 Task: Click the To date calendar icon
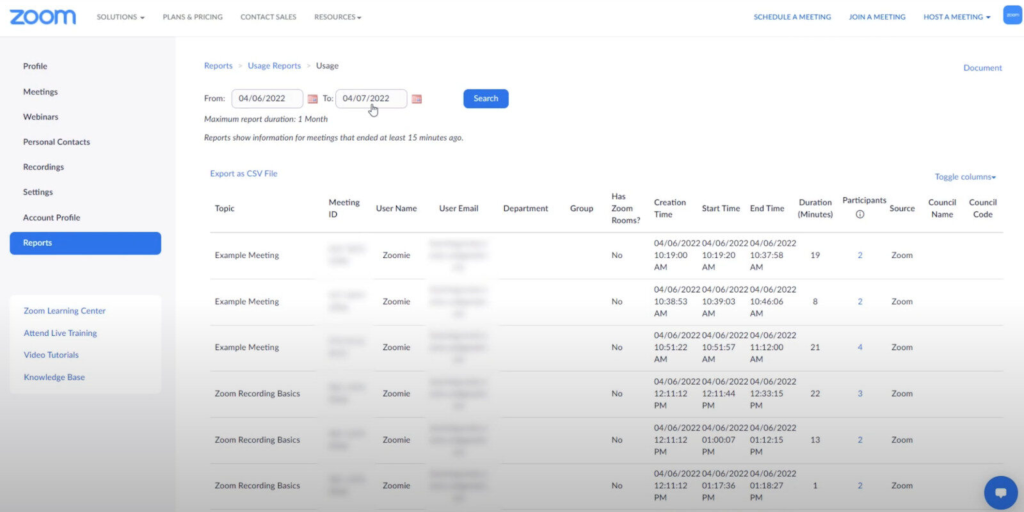[417, 99]
